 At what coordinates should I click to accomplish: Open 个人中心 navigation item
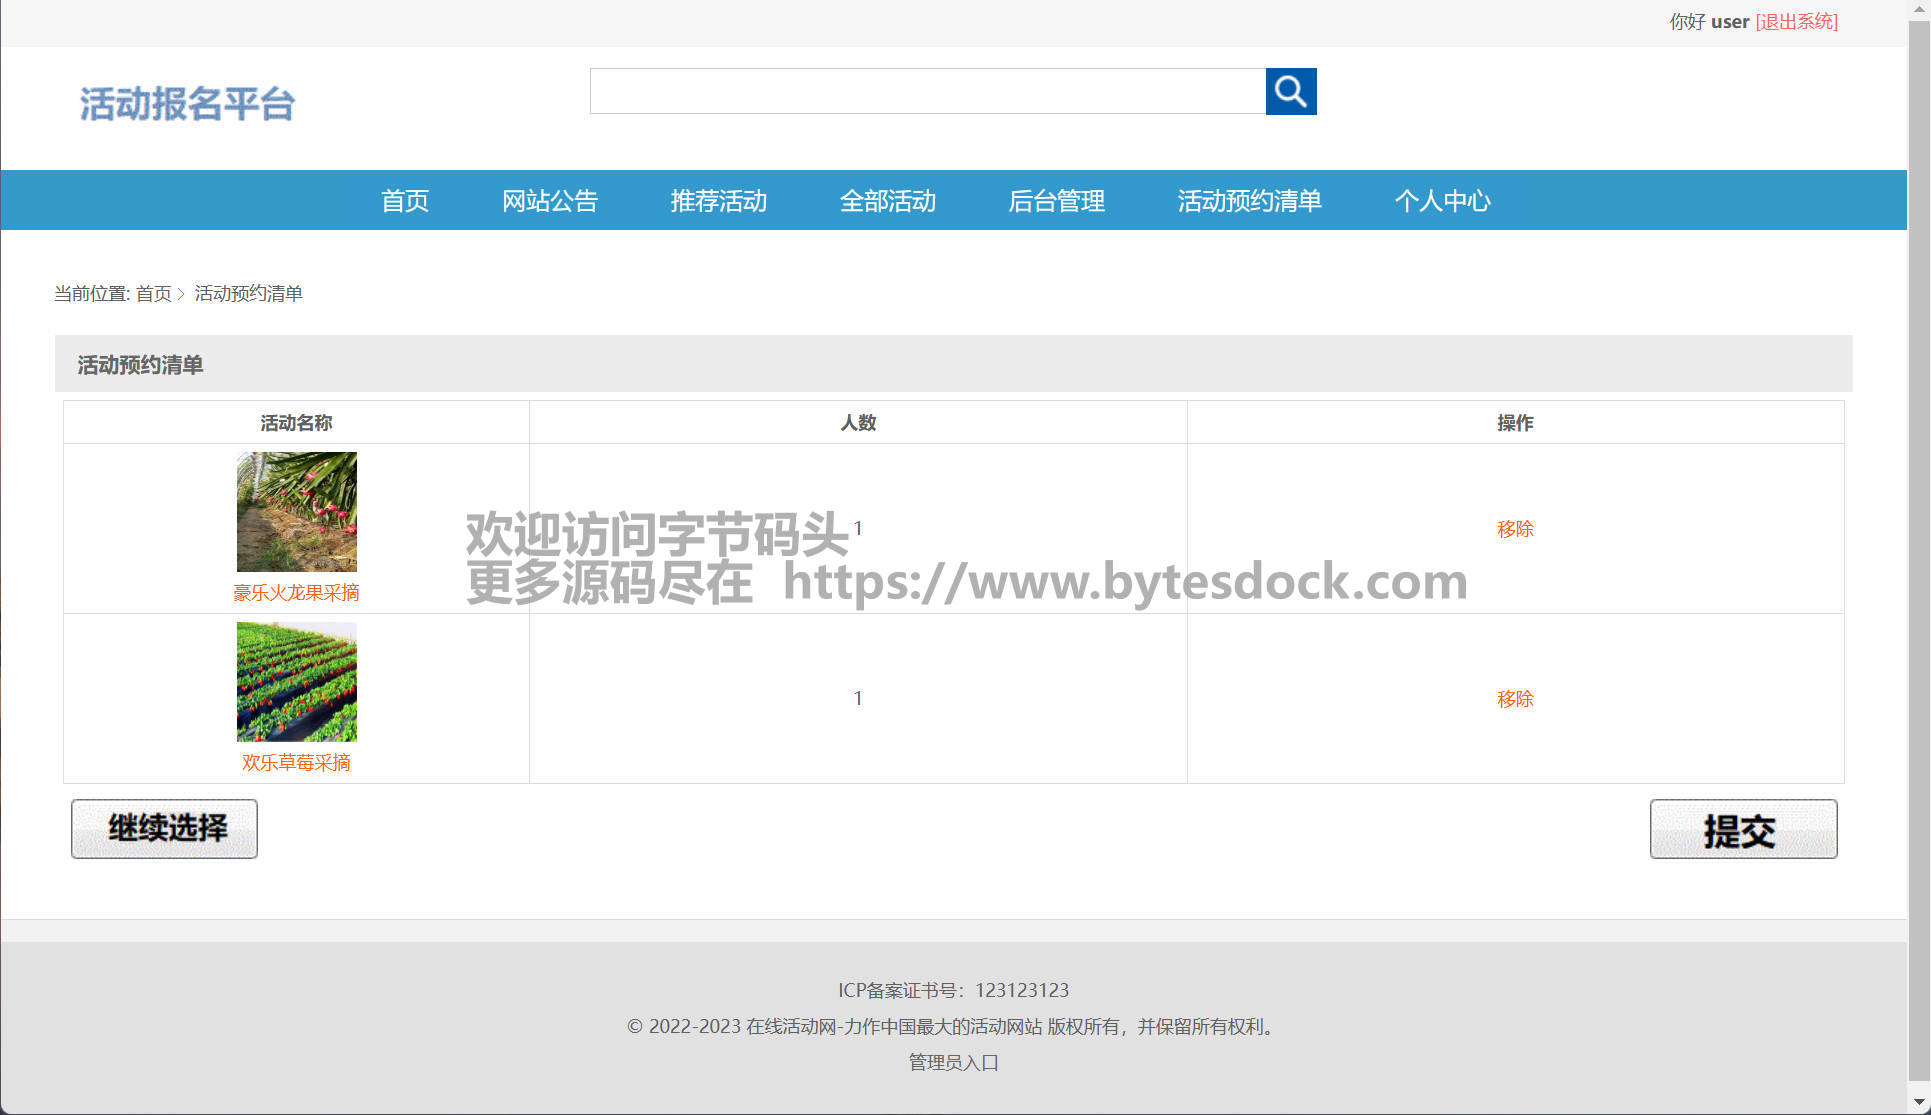(x=1442, y=201)
